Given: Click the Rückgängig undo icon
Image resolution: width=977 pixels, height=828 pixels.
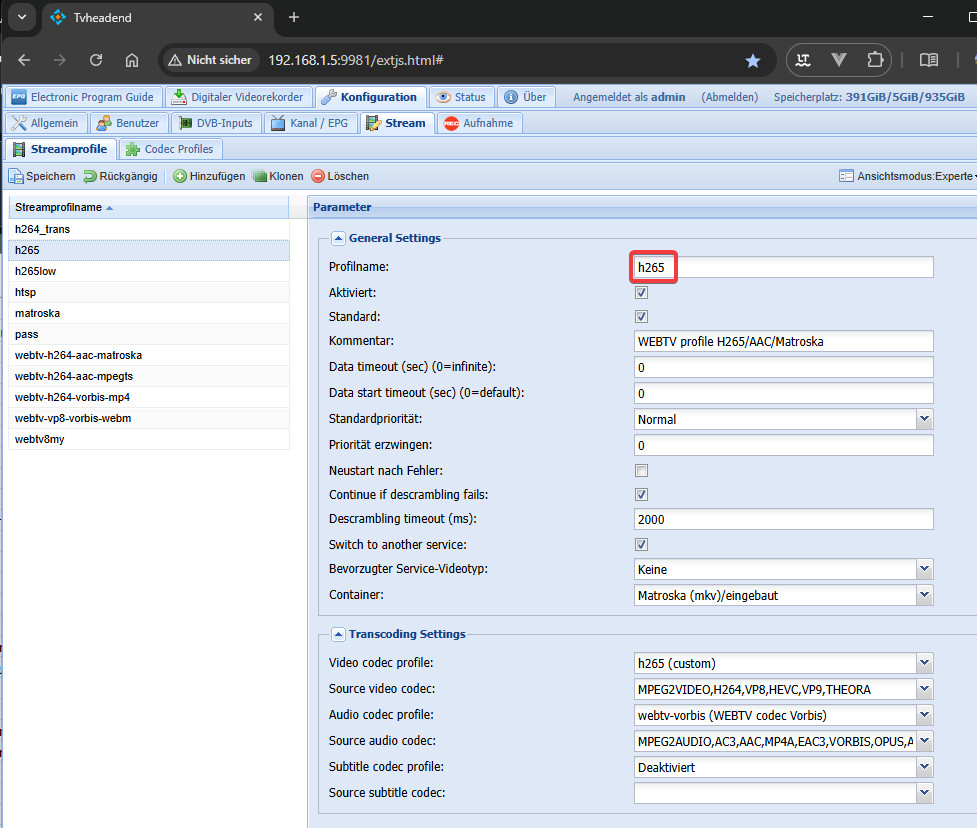Looking at the screenshot, I should point(90,176).
